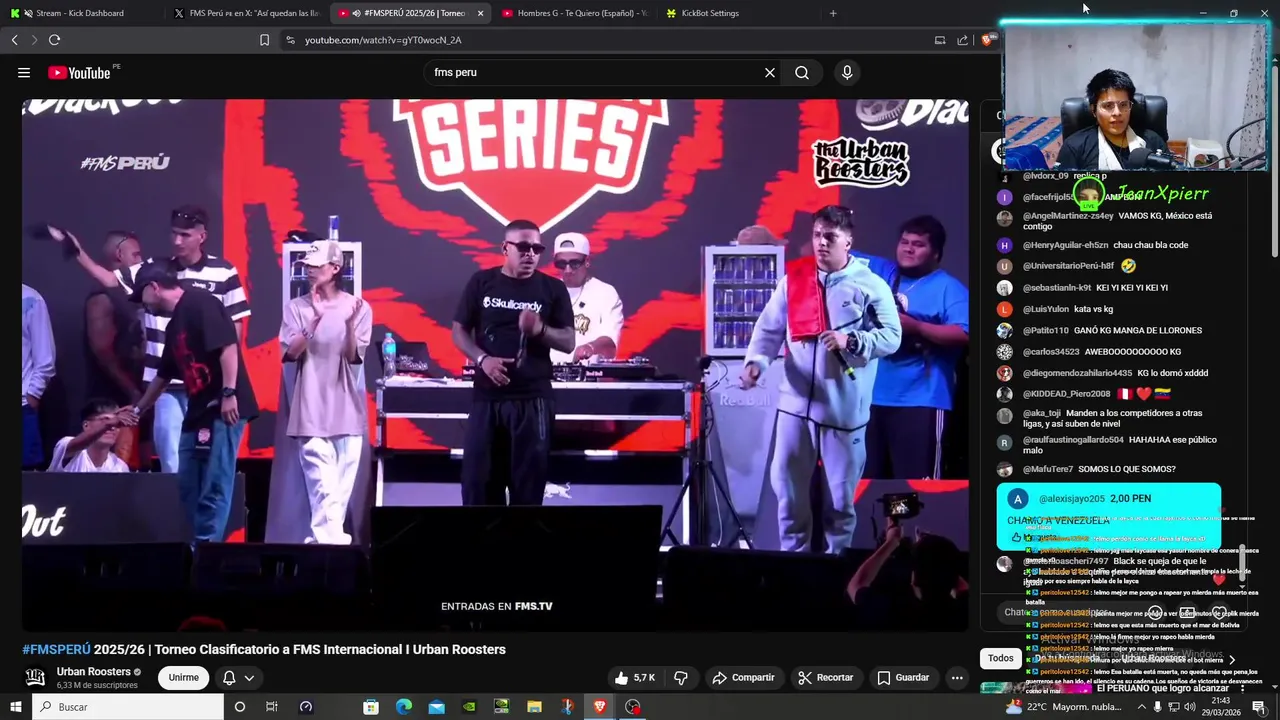Screen dimensions: 1280x720
Task: Dislike the video with thumbs-down icon
Action: click(681, 678)
